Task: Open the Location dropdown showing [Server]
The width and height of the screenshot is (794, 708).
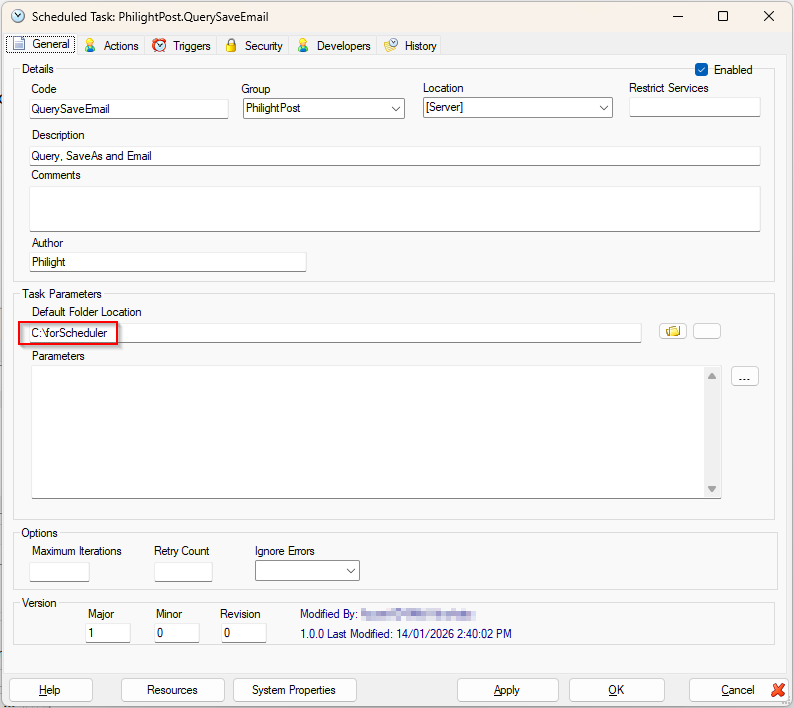Action: point(518,107)
